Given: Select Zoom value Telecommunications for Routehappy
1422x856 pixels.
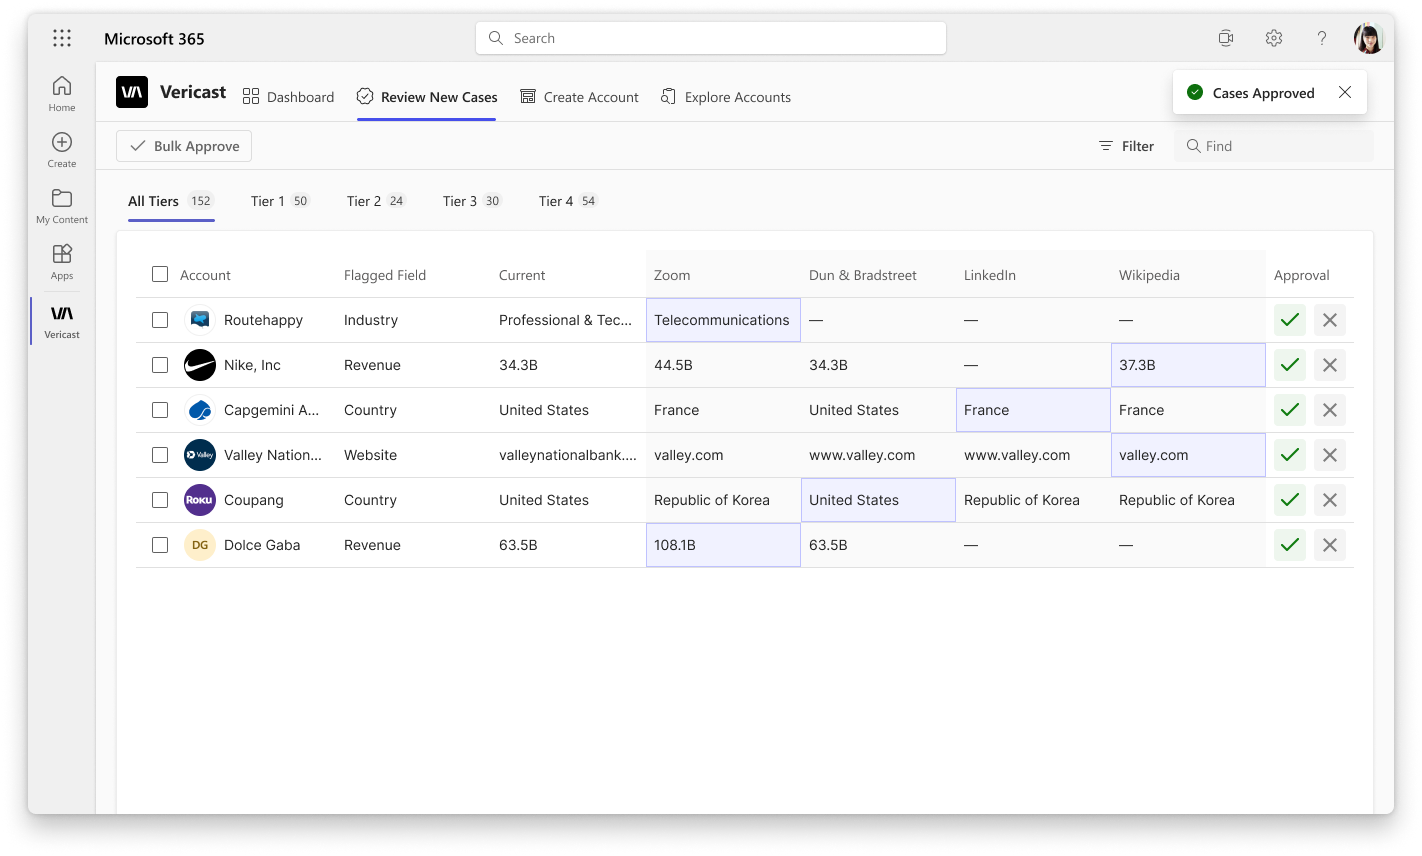Looking at the screenshot, I should coord(723,320).
